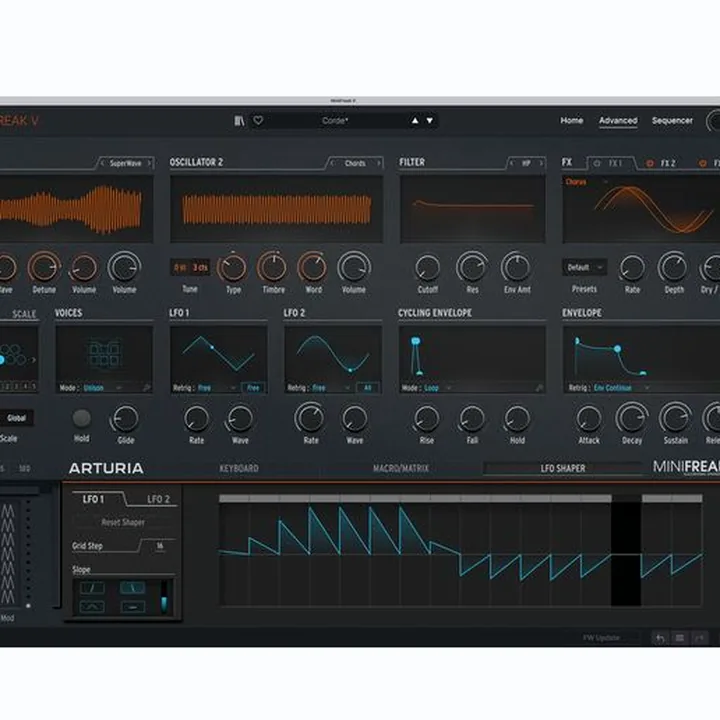This screenshot has width=720, height=720.
Task: Open Voices Mode Unison dropdown
Action: (103, 388)
